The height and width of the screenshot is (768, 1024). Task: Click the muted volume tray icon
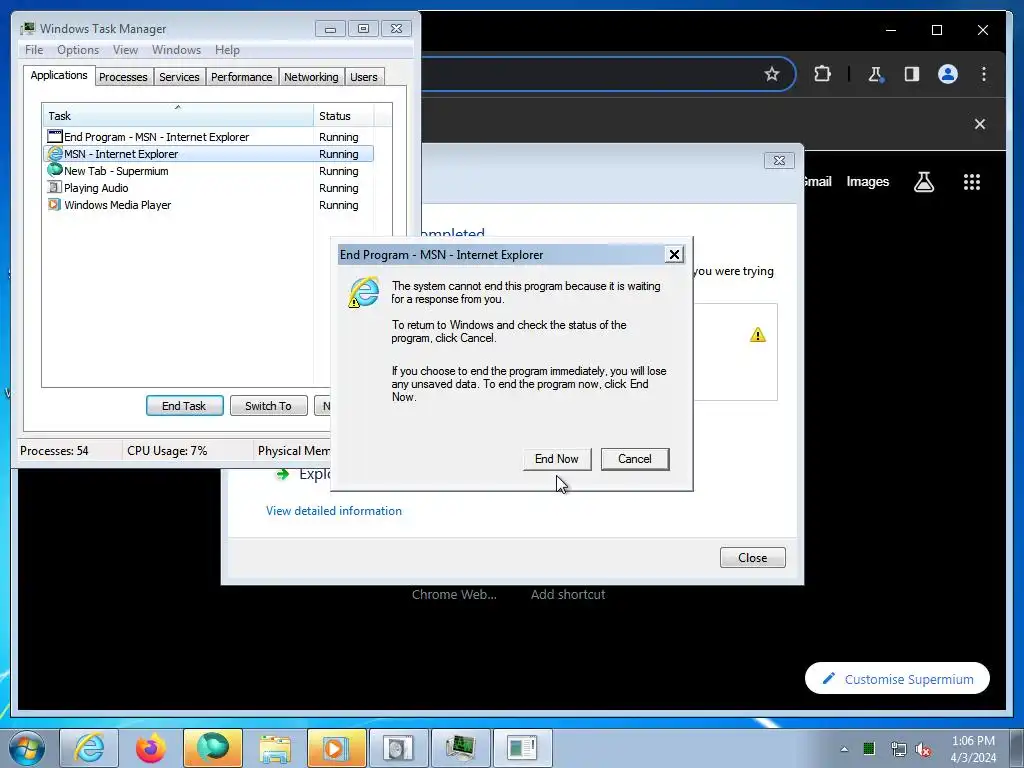coord(923,749)
